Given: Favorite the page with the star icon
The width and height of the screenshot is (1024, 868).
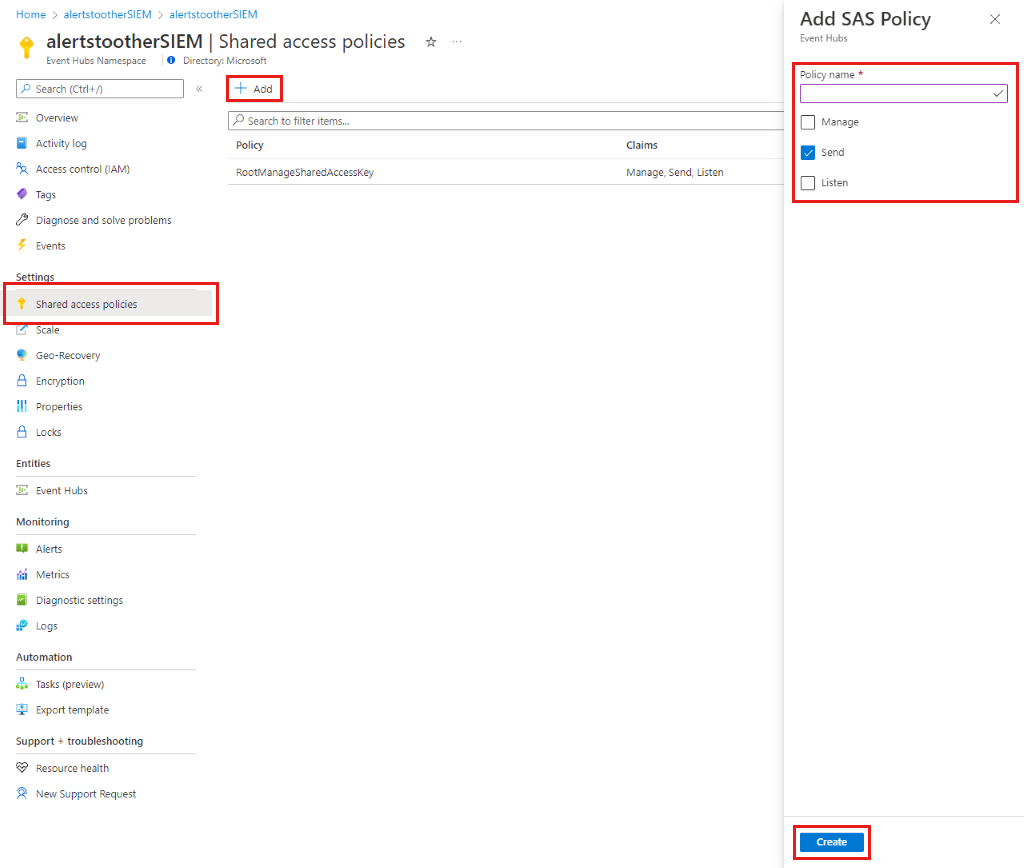Looking at the screenshot, I should pyautogui.click(x=431, y=42).
